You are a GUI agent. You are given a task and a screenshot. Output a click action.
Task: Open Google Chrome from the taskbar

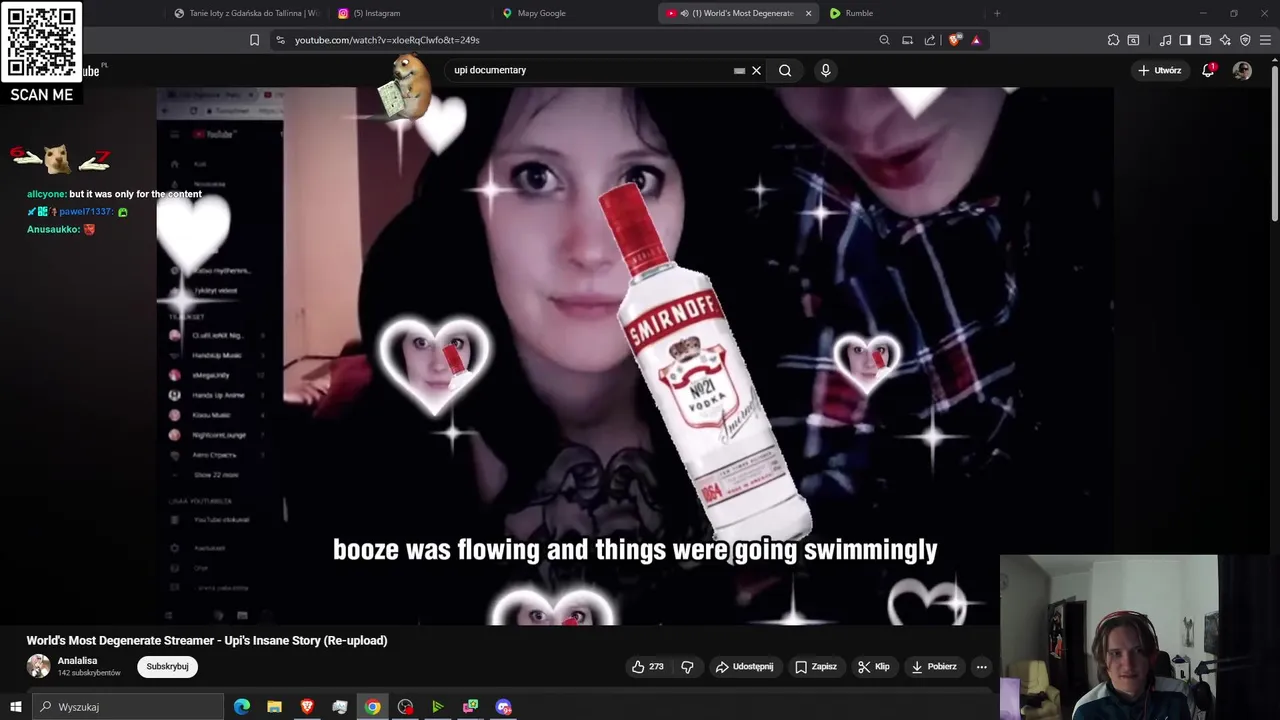(x=372, y=707)
